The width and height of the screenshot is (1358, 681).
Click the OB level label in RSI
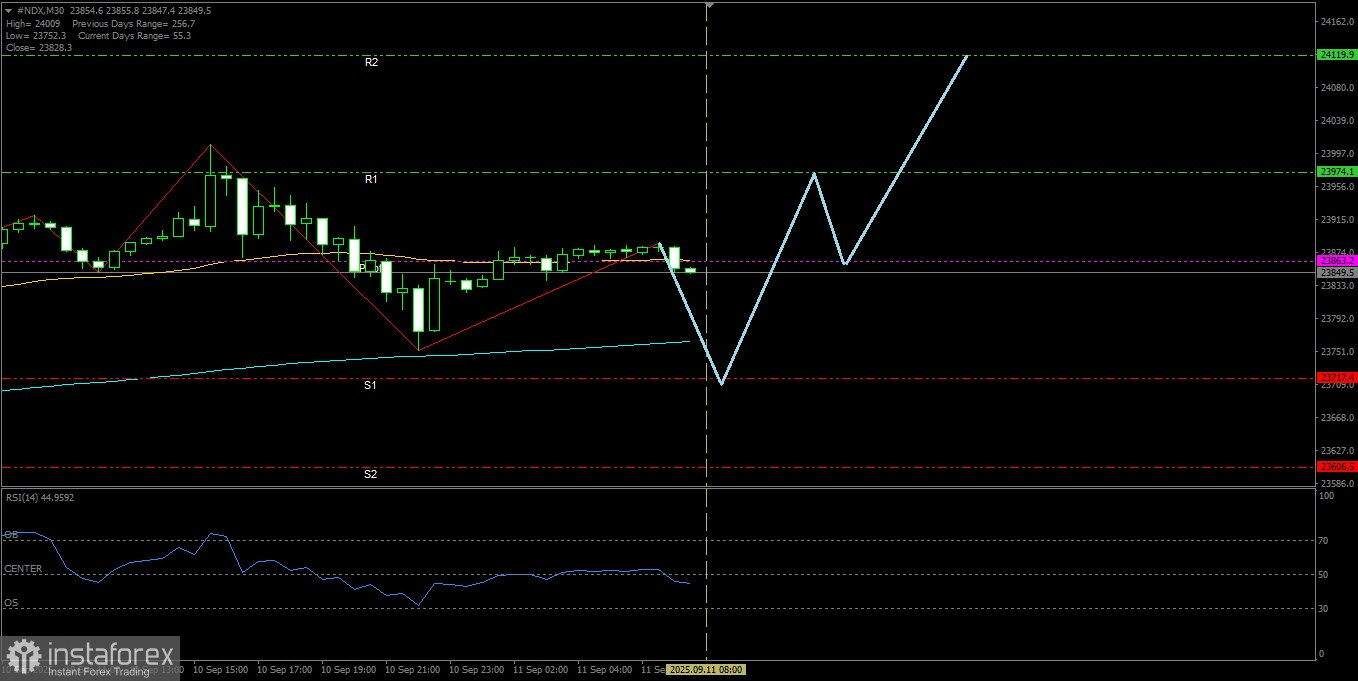11,535
